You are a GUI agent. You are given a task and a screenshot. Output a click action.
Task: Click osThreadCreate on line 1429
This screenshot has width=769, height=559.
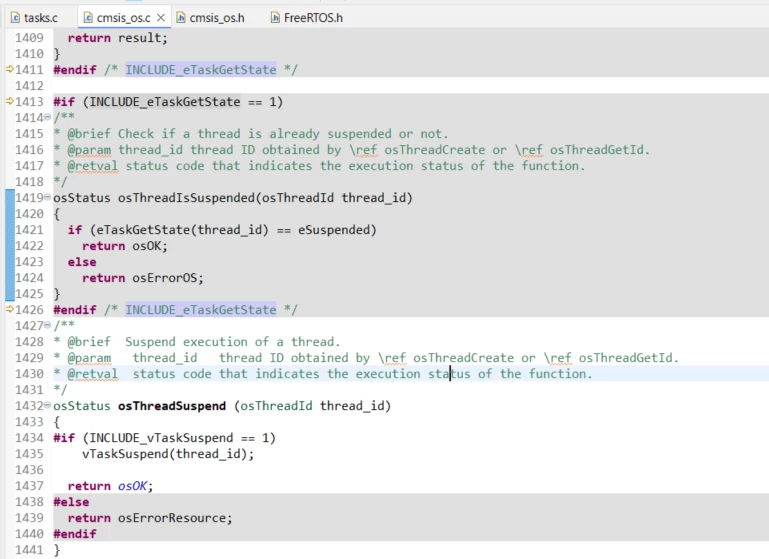[x=463, y=358]
